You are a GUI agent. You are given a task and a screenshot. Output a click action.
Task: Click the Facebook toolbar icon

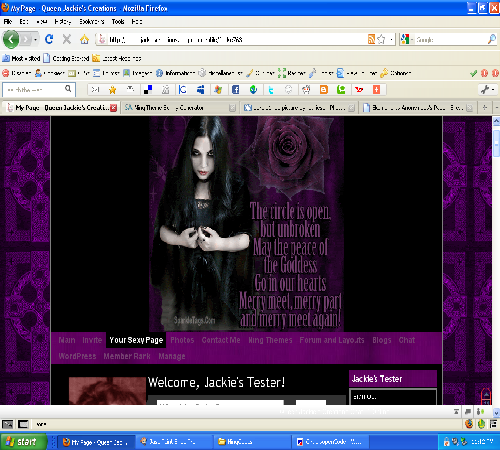[235, 90]
